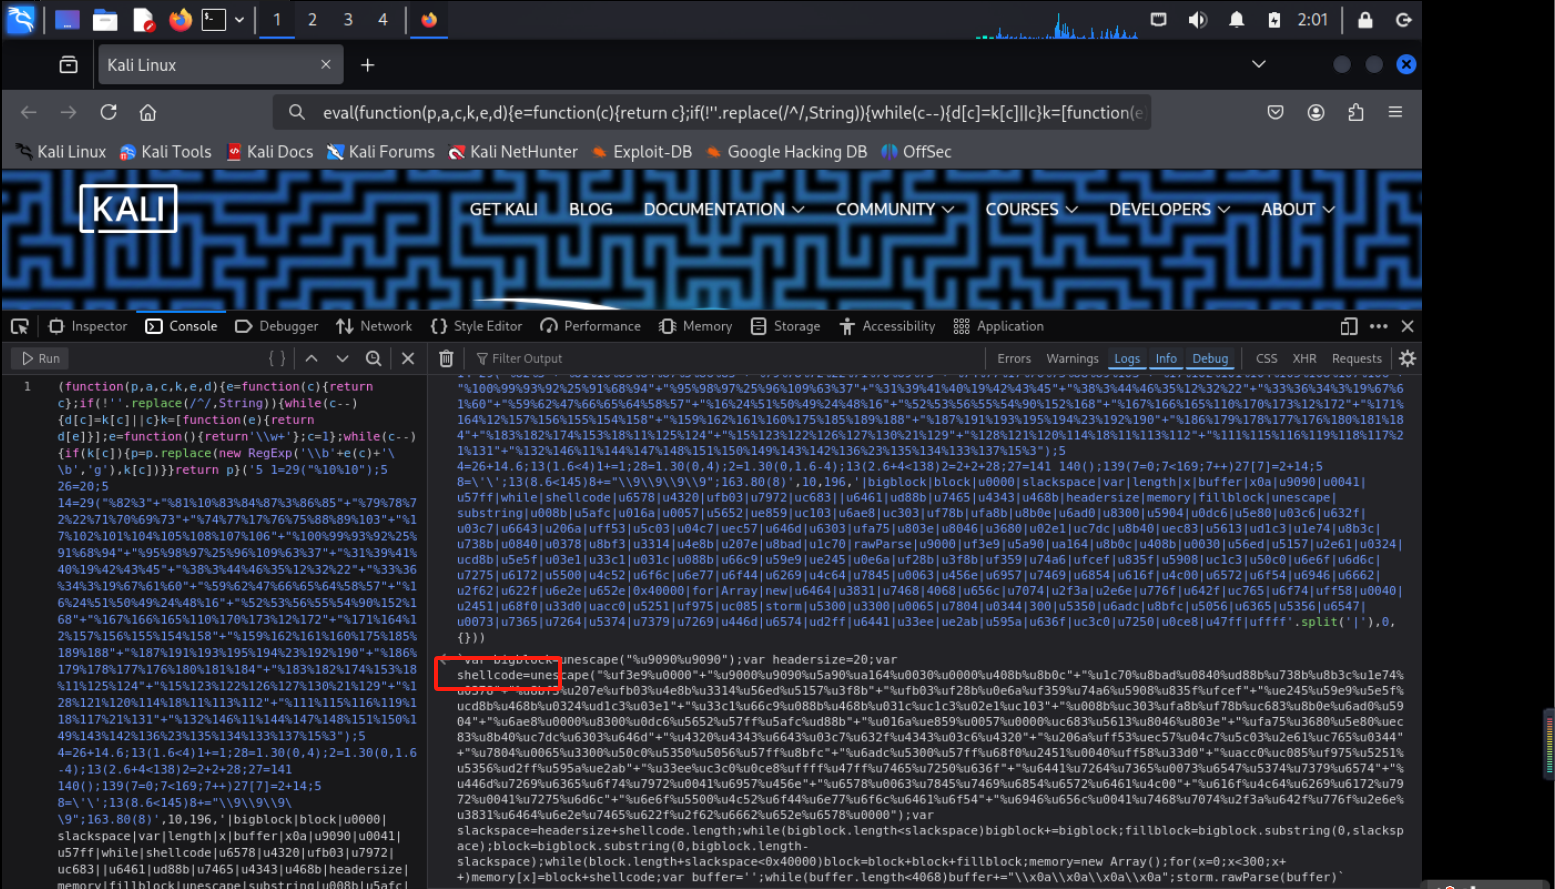Click the KALI logo on the page
Image resolution: width=1555 pixels, height=889 pixels.
128,209
